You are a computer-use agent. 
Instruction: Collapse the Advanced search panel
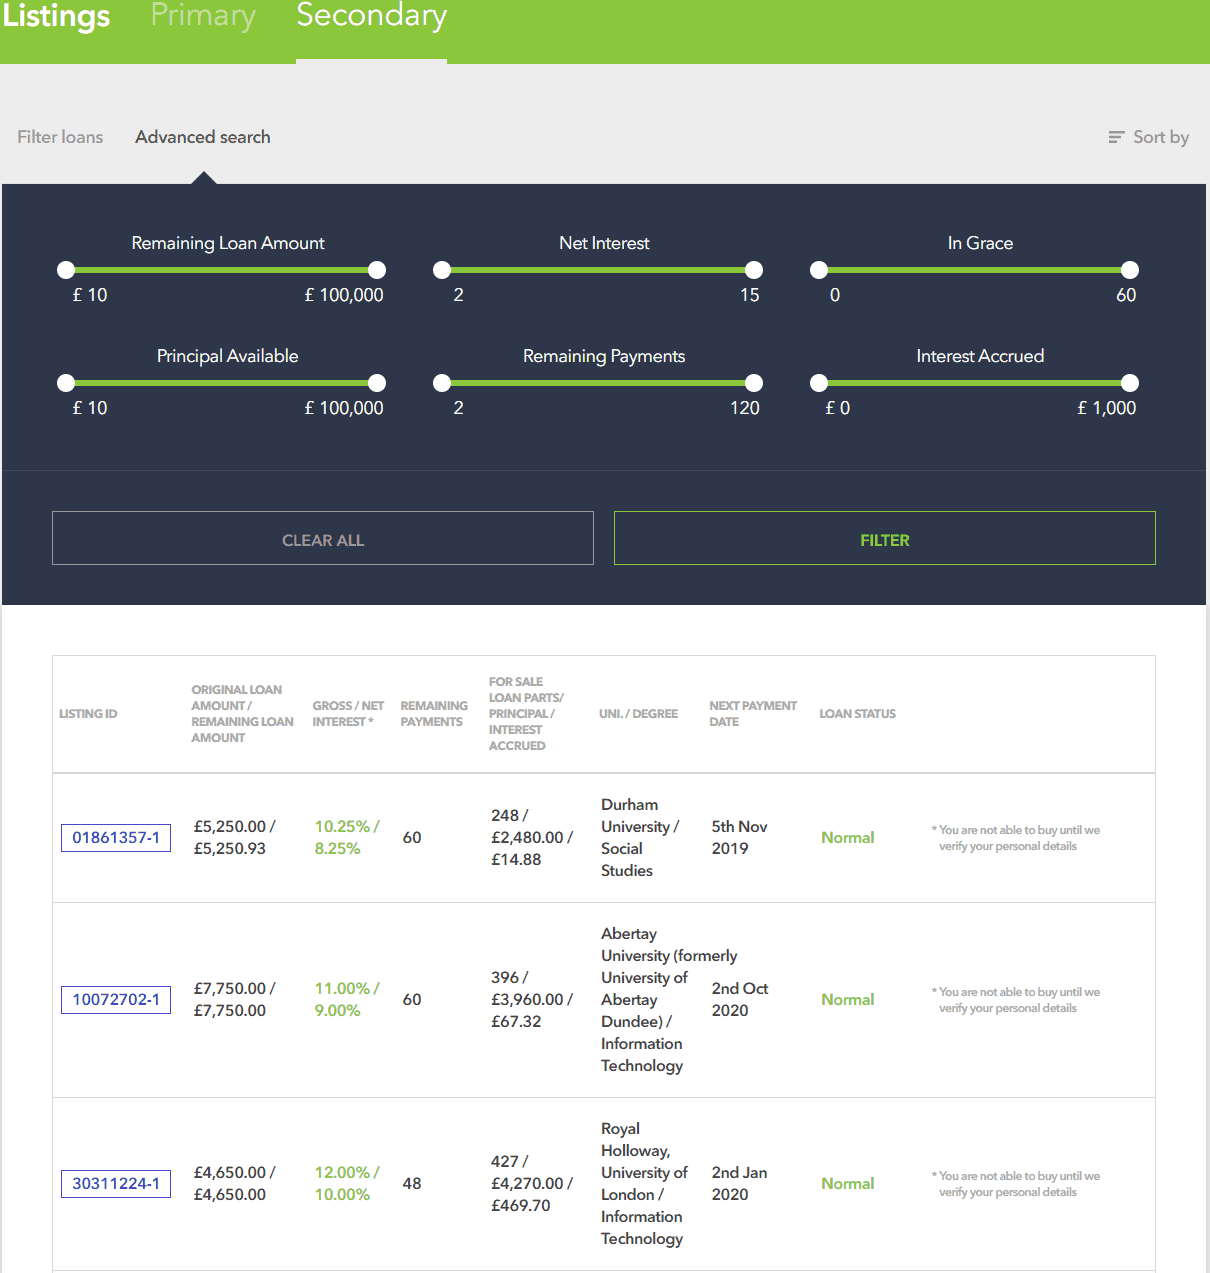pyautogui.click(x=202, y=137)
